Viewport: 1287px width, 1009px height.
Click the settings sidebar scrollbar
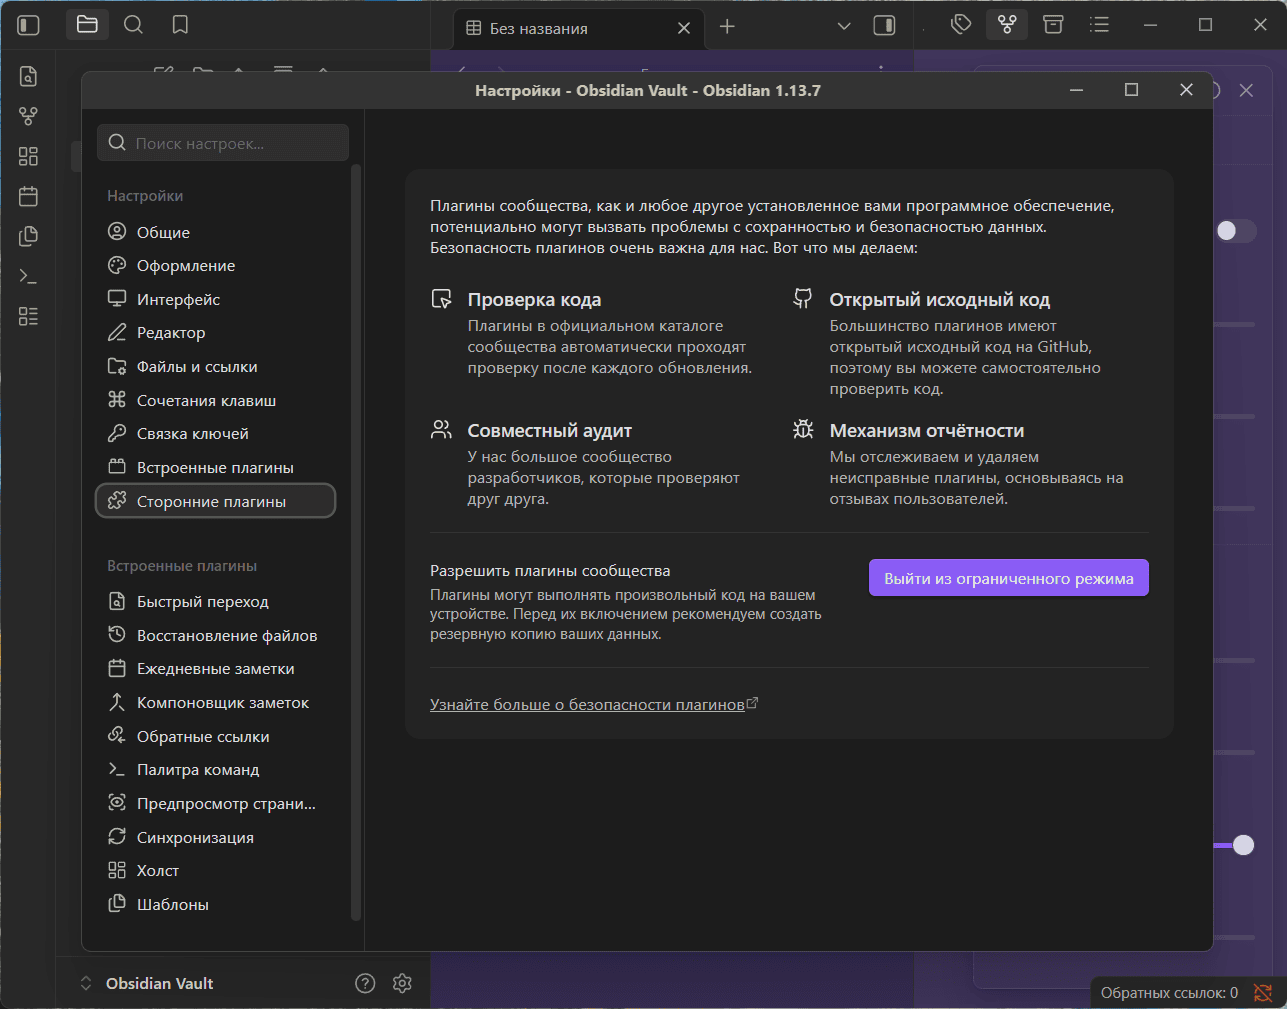356,540
